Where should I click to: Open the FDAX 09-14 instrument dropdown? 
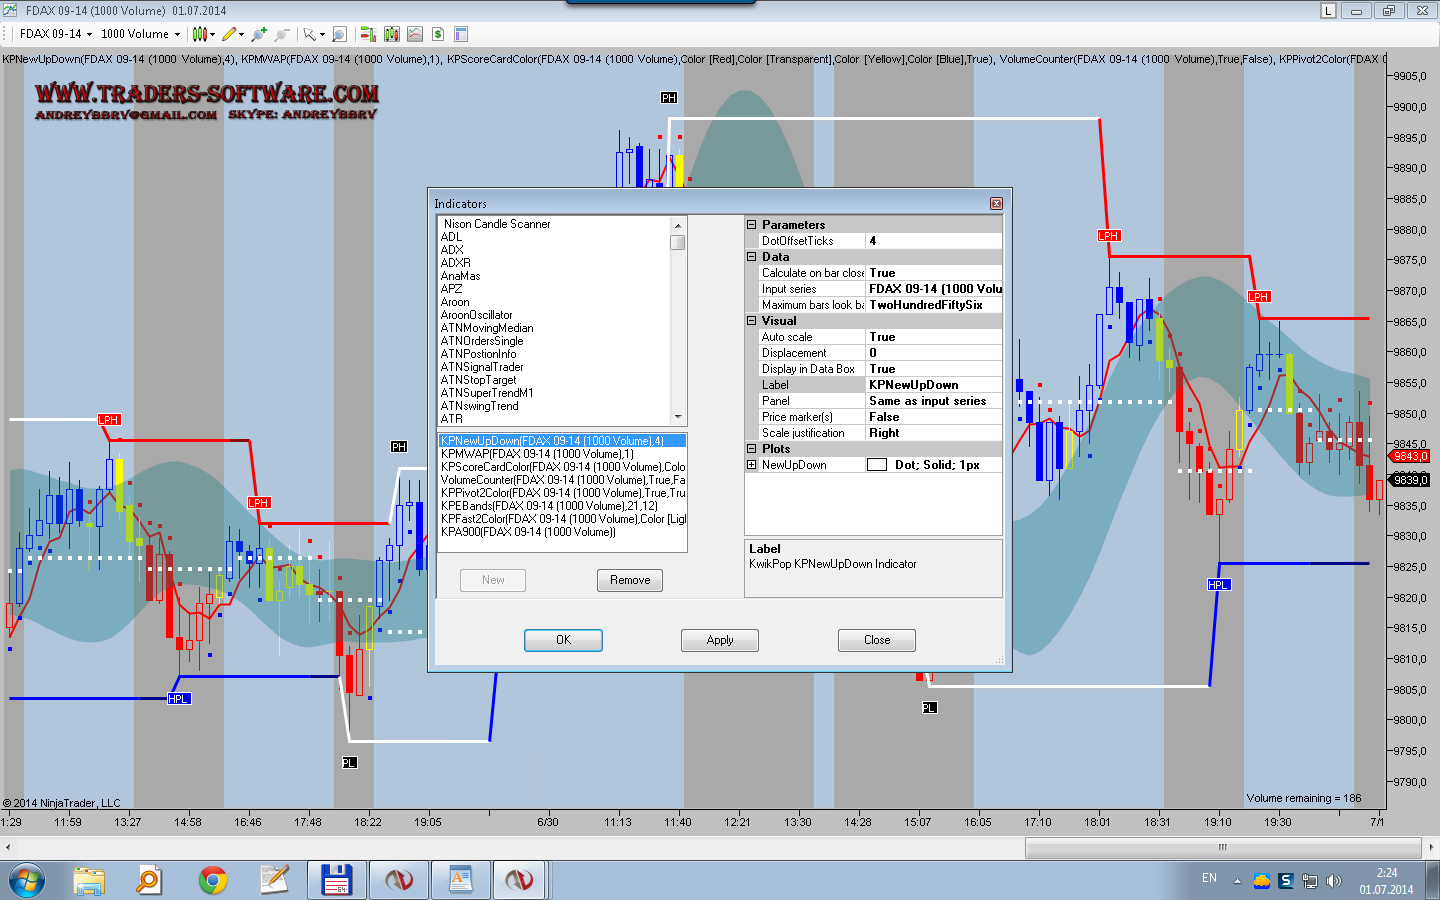point(56,34)
